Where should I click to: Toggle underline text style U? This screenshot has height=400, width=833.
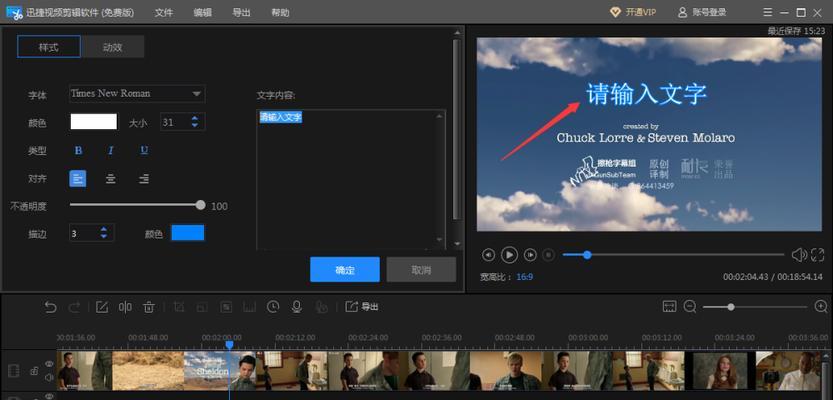144,150
